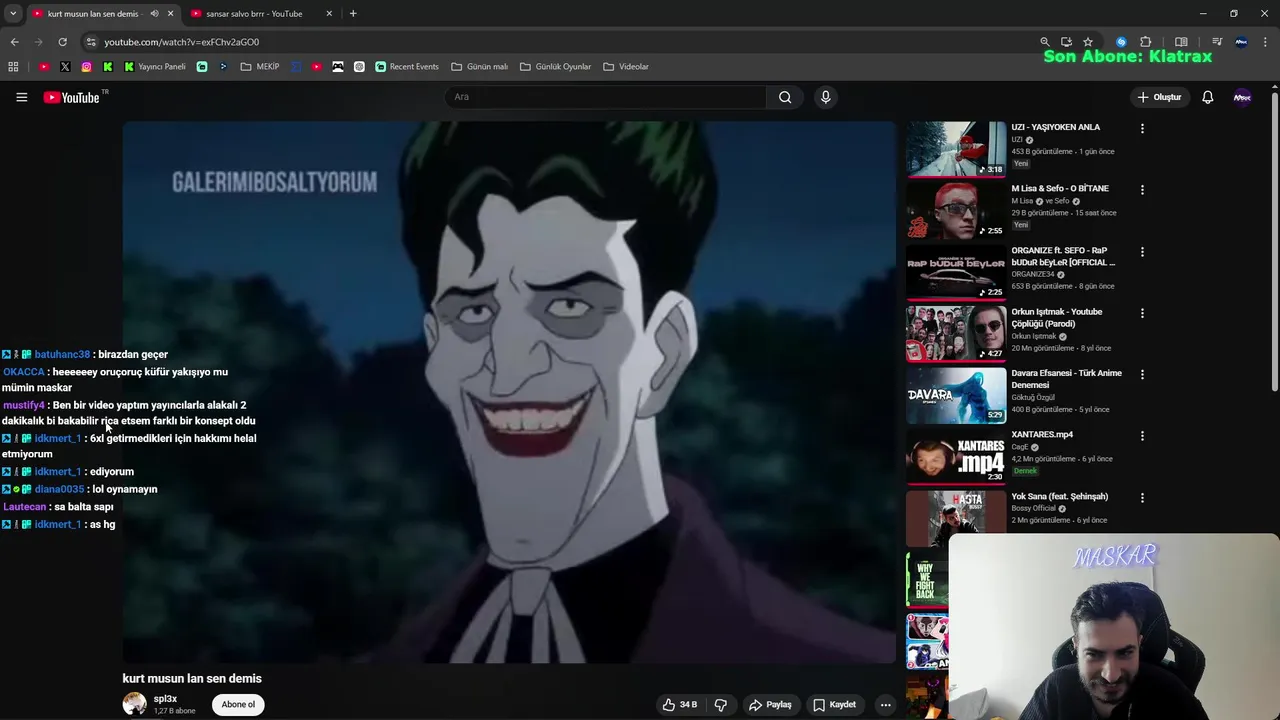
Task: Open the reading mode side panel icon
Action: pyautogui.click(x=1181, y=42)
